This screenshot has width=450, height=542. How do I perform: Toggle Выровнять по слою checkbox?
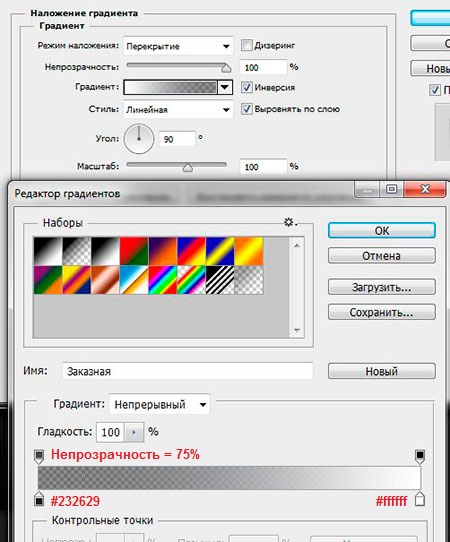[246, 109]
